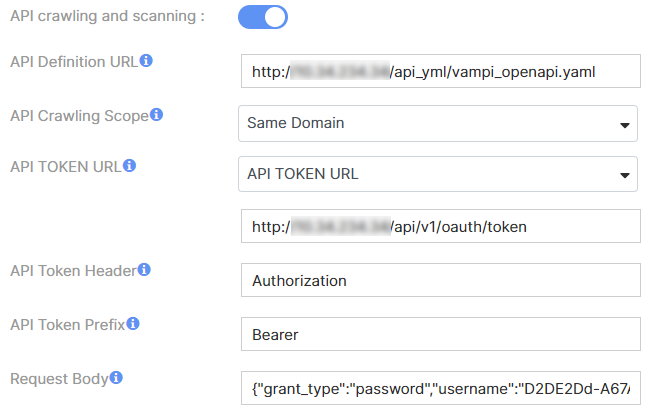The image size is (648, 408).
Task: Click the Request Body info icon
Action: (x=116, y=378)
